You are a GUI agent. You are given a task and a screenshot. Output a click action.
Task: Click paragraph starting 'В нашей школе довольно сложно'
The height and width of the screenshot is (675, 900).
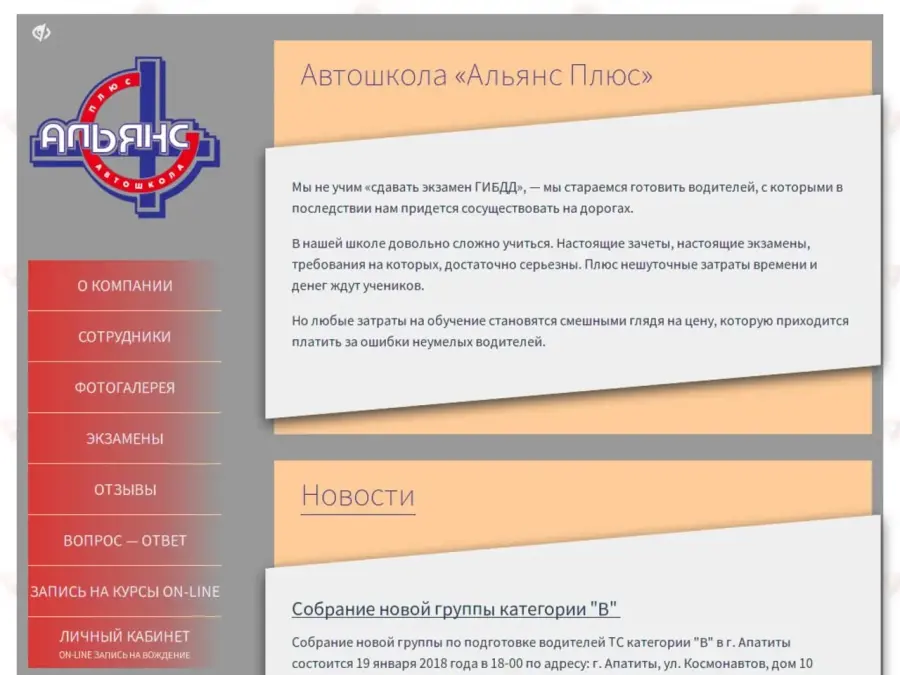coord(554,265)
